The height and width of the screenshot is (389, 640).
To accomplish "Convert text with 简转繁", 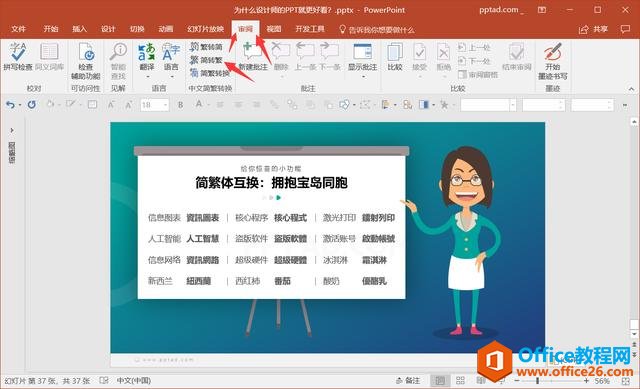I will coord(207,60).
